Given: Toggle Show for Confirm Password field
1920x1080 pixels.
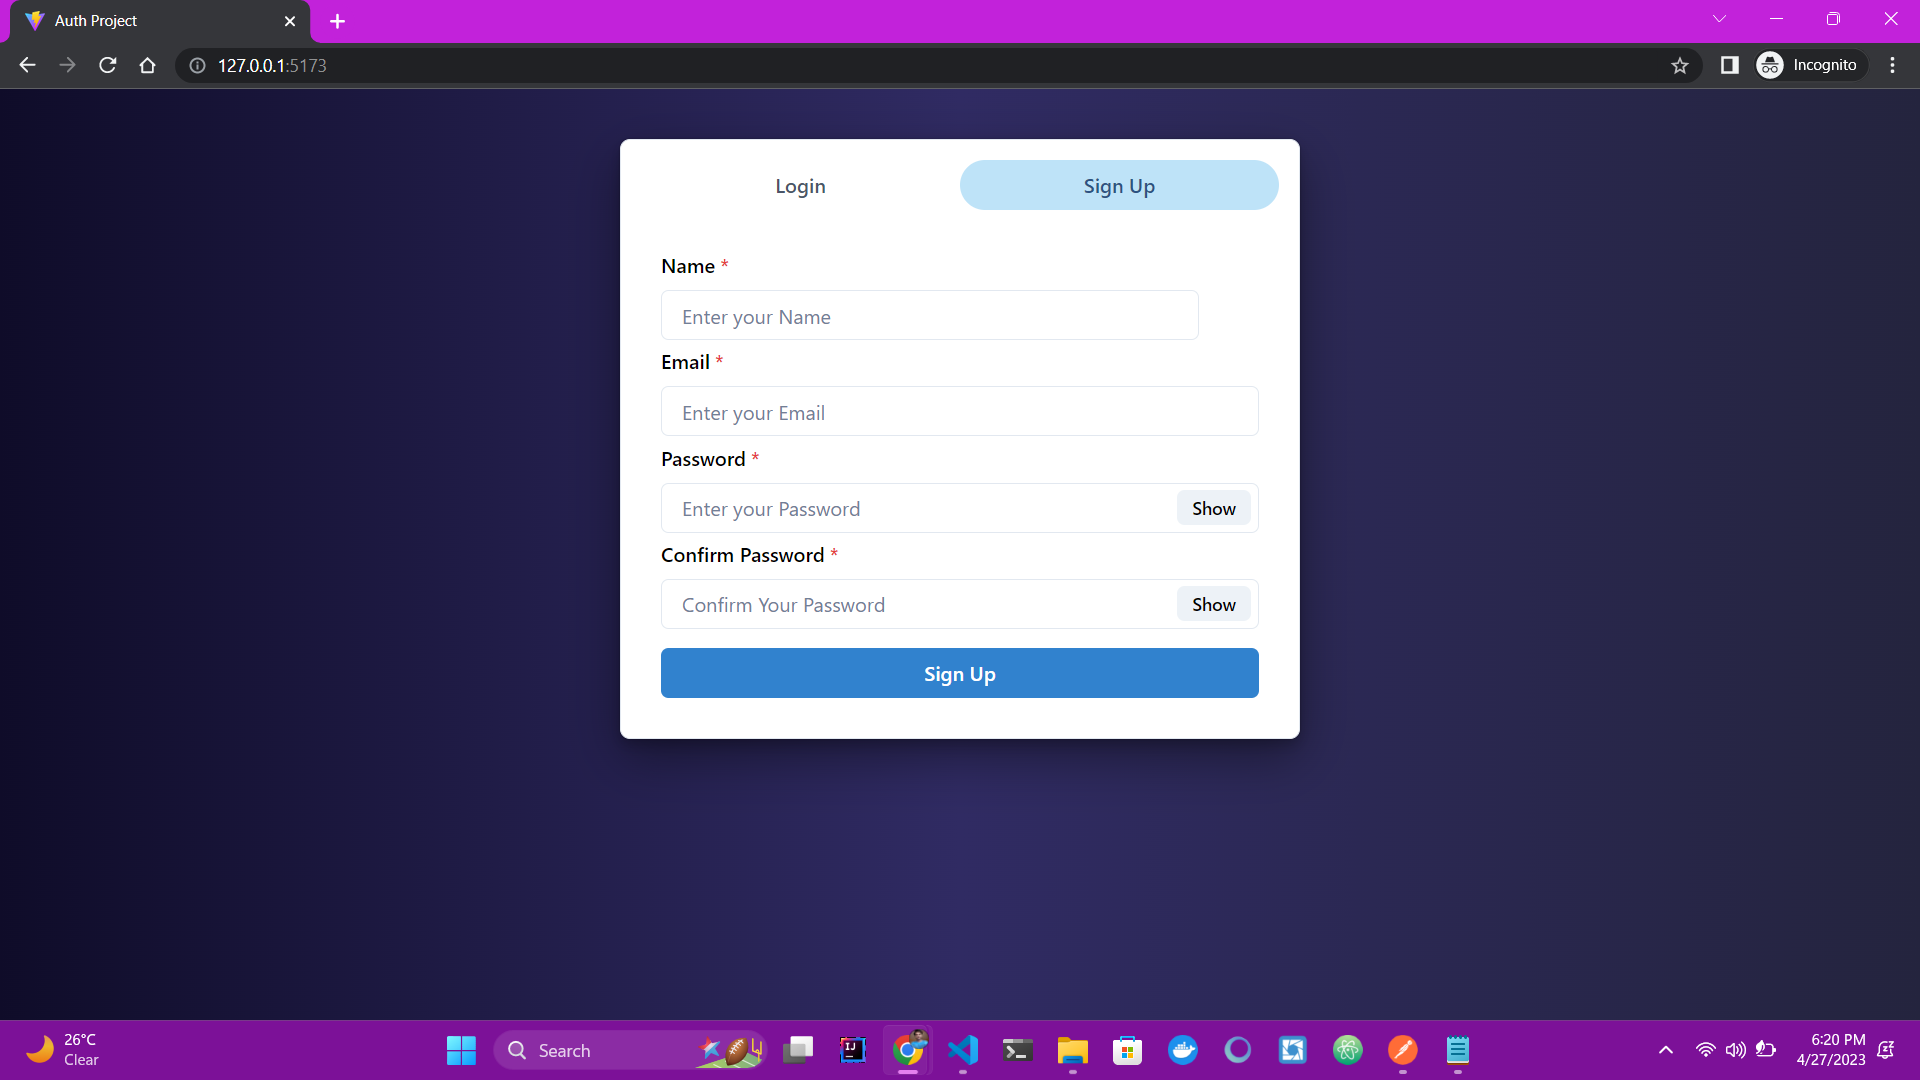Looking at the screenshot, I should point(1213,604).
